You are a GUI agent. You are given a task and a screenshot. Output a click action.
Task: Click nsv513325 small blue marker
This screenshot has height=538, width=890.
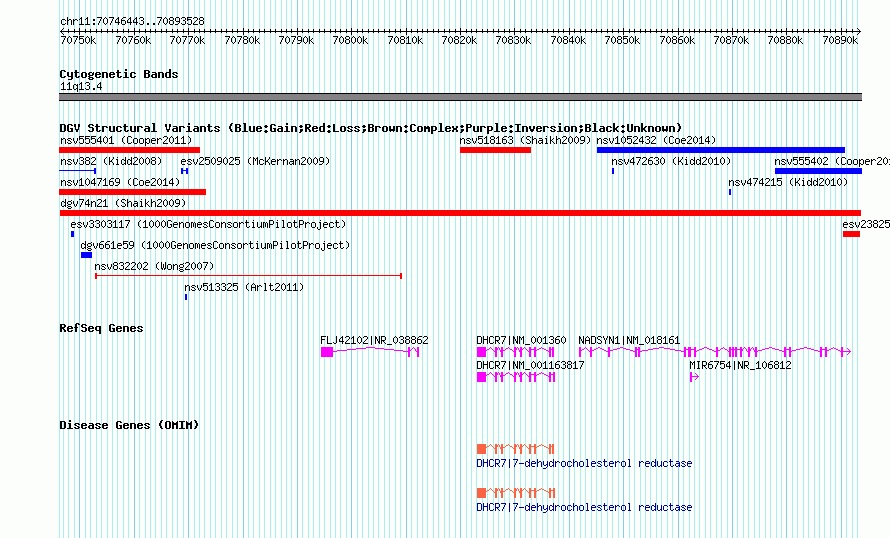coord(186,297)
